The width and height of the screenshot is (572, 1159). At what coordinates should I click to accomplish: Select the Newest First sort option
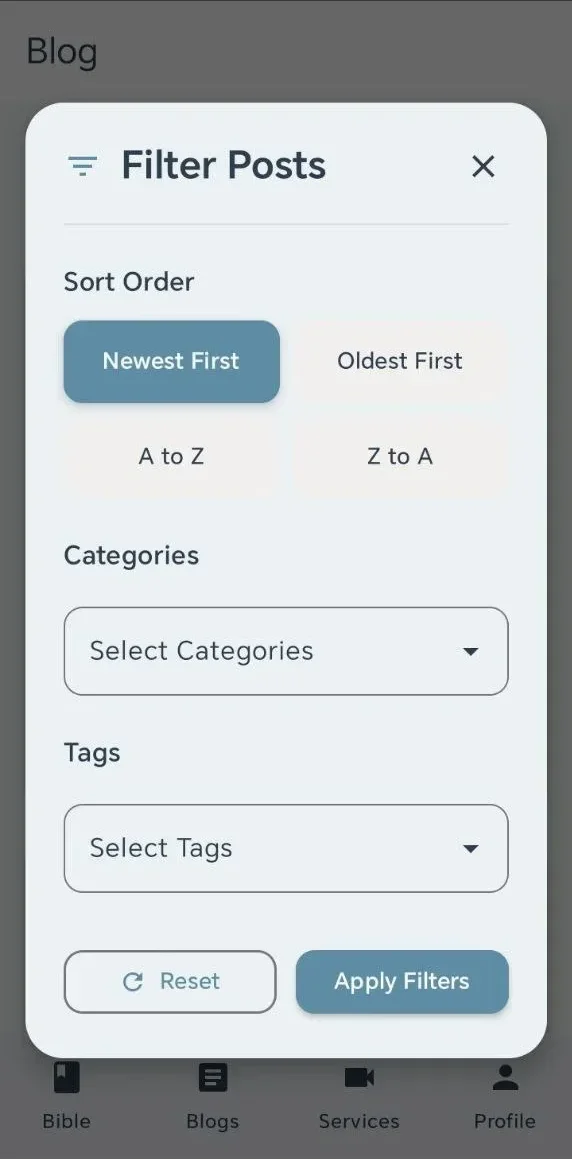point(171,361)
